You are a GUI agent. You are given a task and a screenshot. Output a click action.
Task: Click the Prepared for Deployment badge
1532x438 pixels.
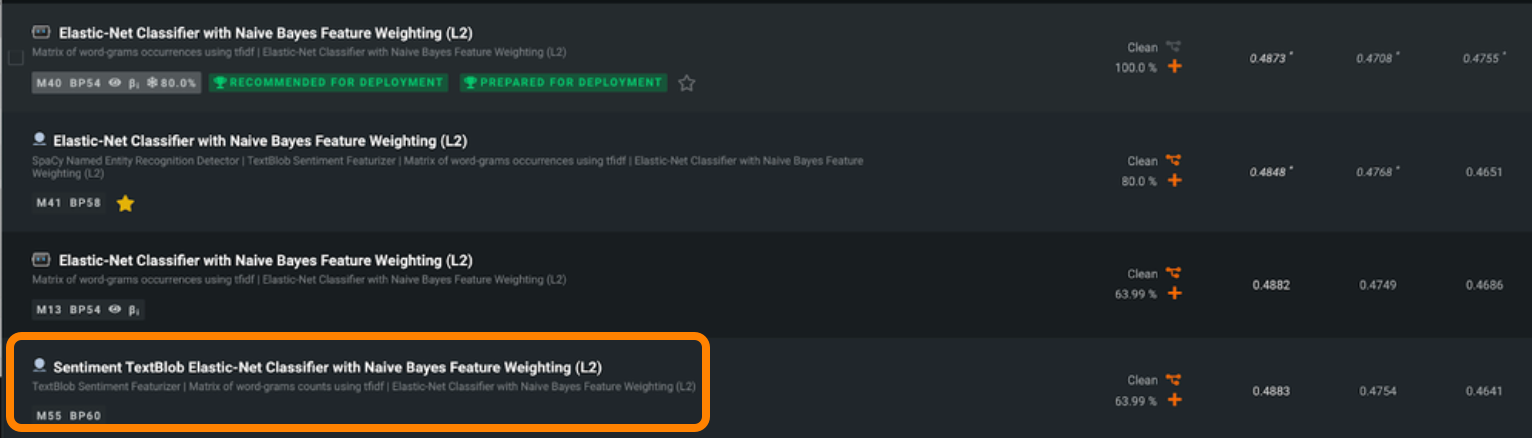tap(564, 83)
